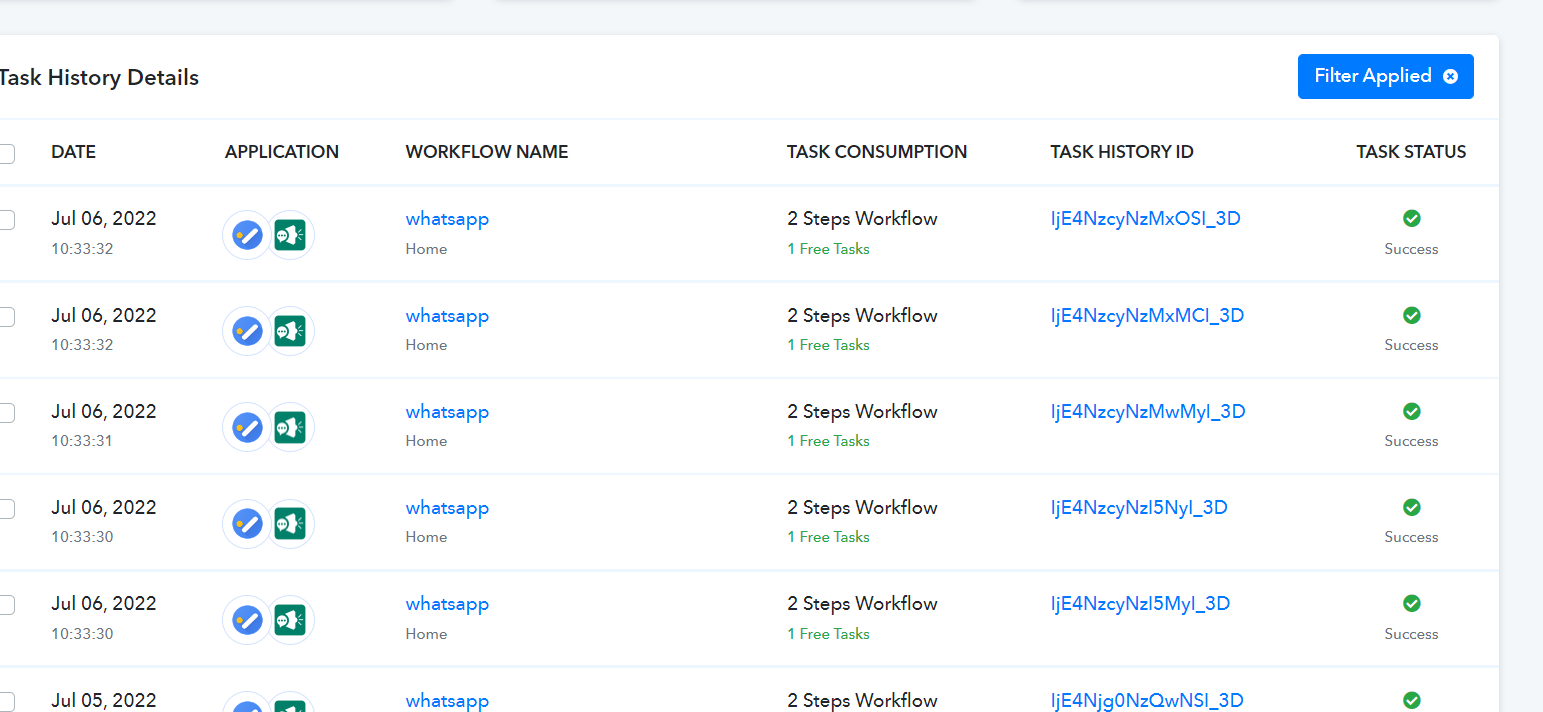Image resolution: width=1543 pixels, height=712 pixels.
Task: Click green WhatsApp messaging icon in IjE4NzcyNzMxMCI_3D row
Action: coord(290,331)
